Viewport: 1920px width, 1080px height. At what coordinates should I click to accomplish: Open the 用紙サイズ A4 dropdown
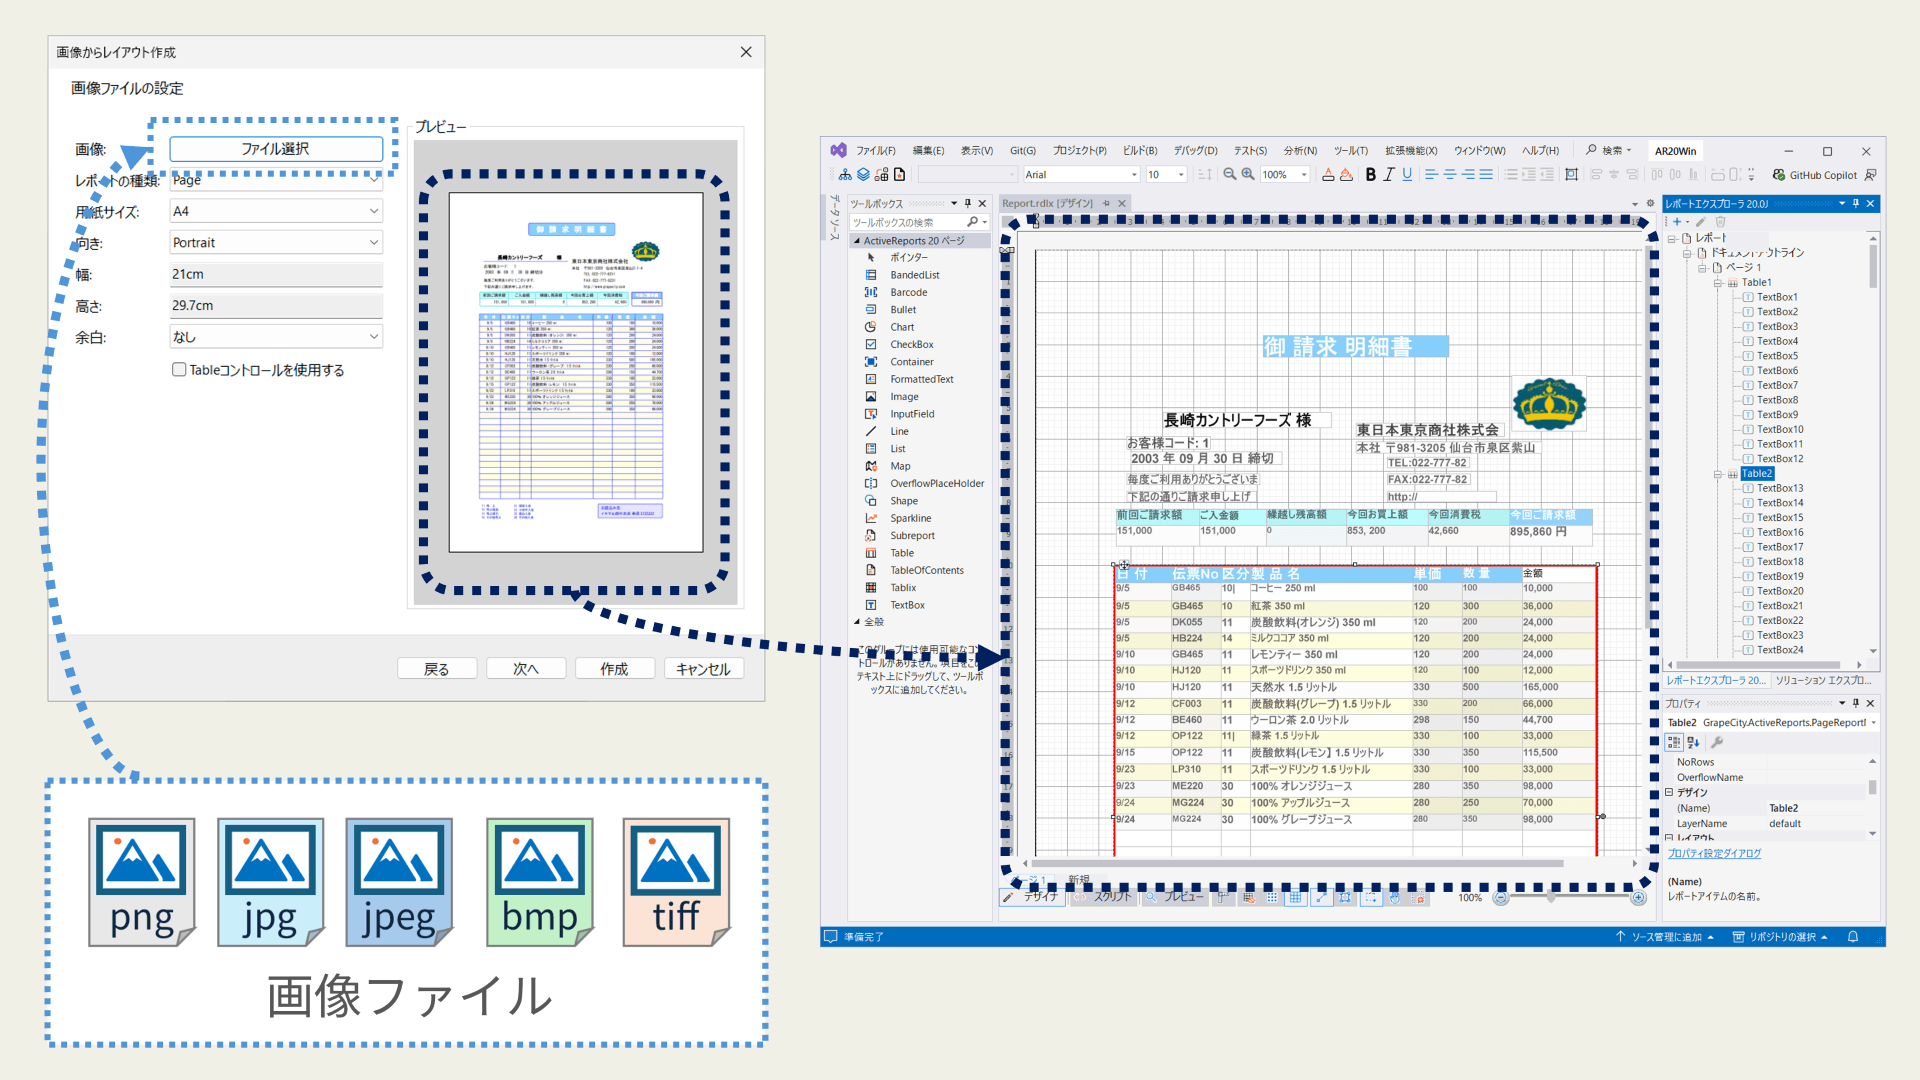(276, 211)
